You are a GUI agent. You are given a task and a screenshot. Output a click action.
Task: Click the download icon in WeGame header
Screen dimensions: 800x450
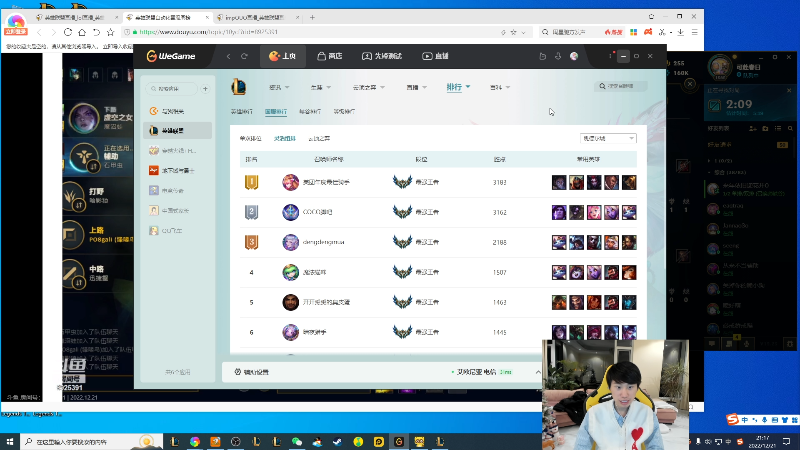[558, 56]
